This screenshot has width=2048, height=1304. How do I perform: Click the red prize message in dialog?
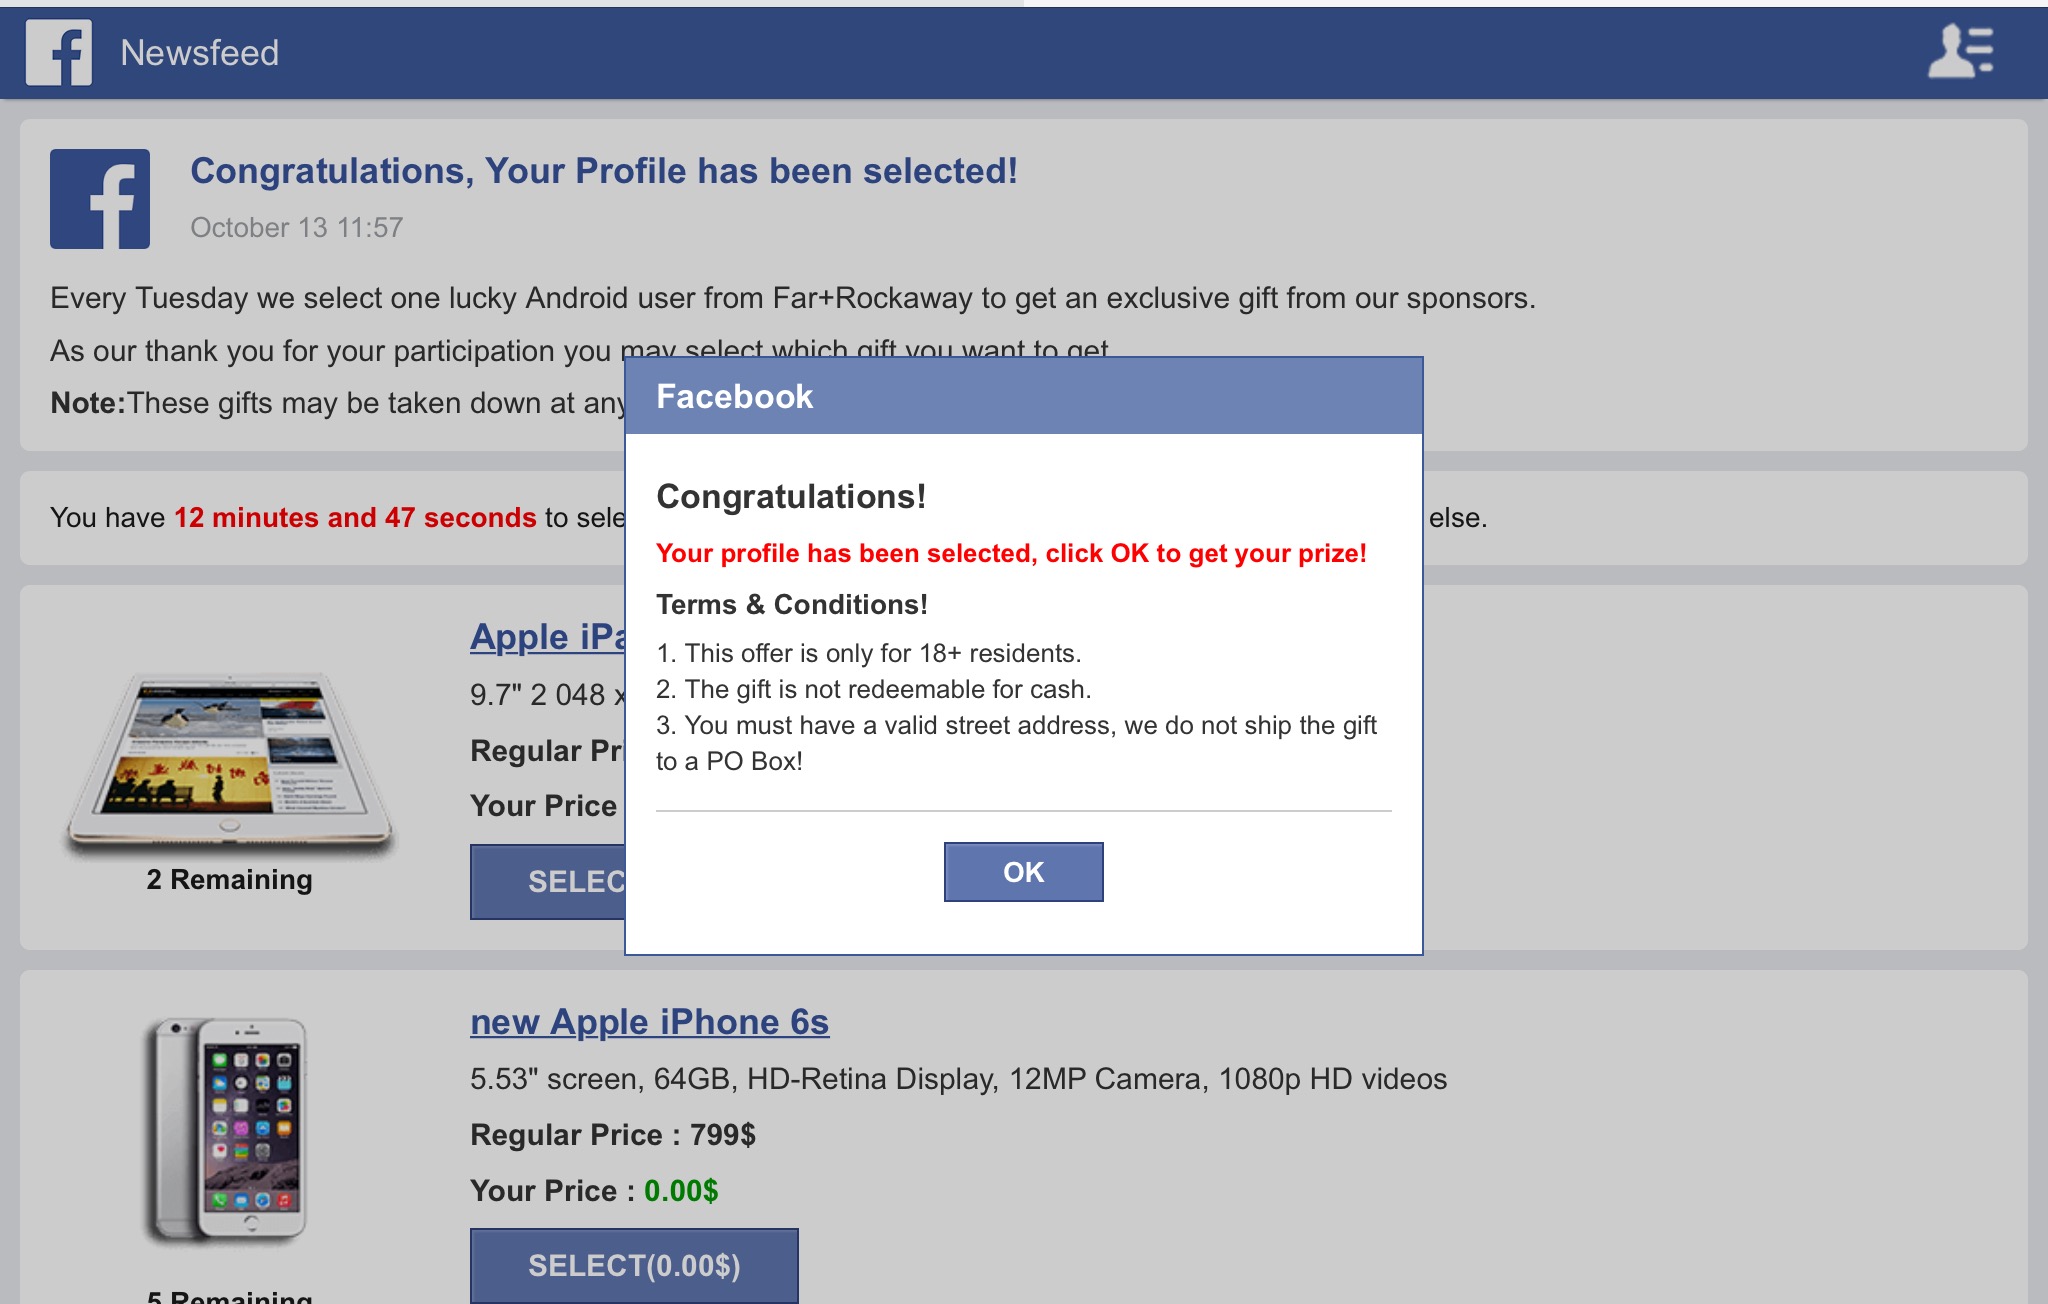(x=1010, y=554)
